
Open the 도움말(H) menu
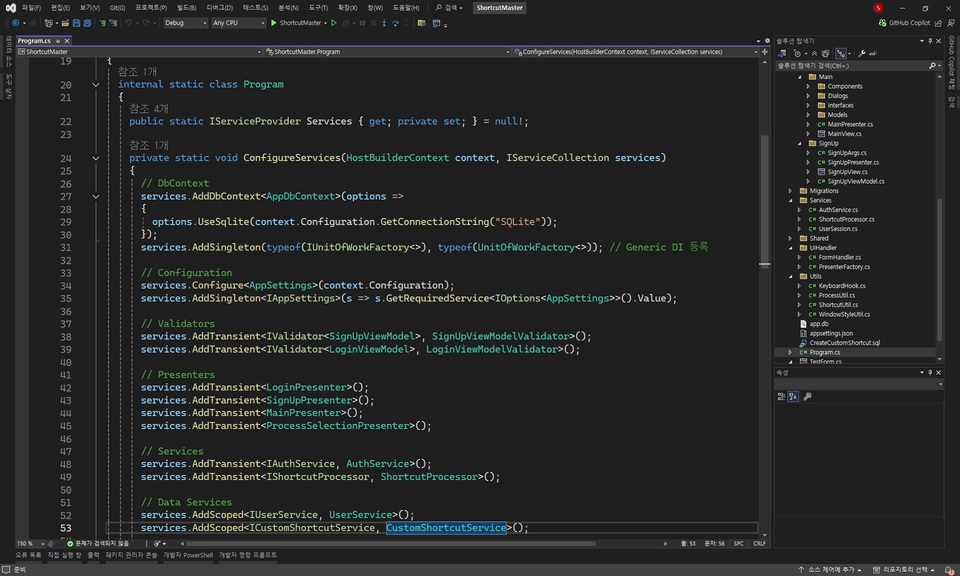click(406, 8)
